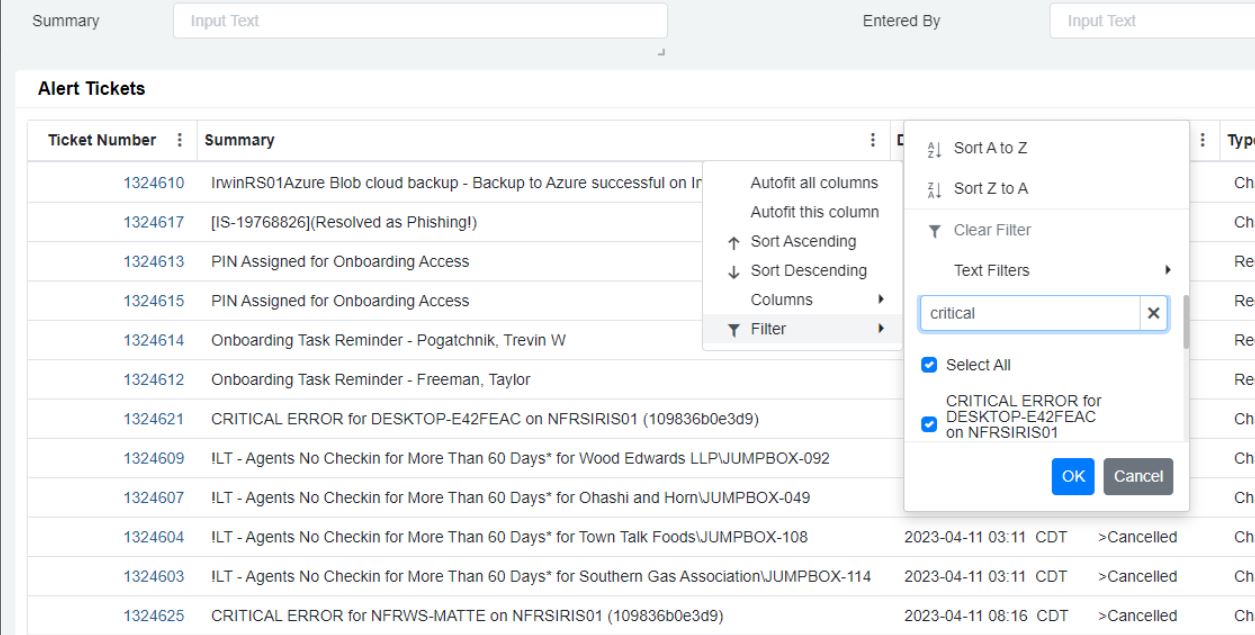Toggle the Select All checkbox
The image size is (1255, 635).
(928, 365)
